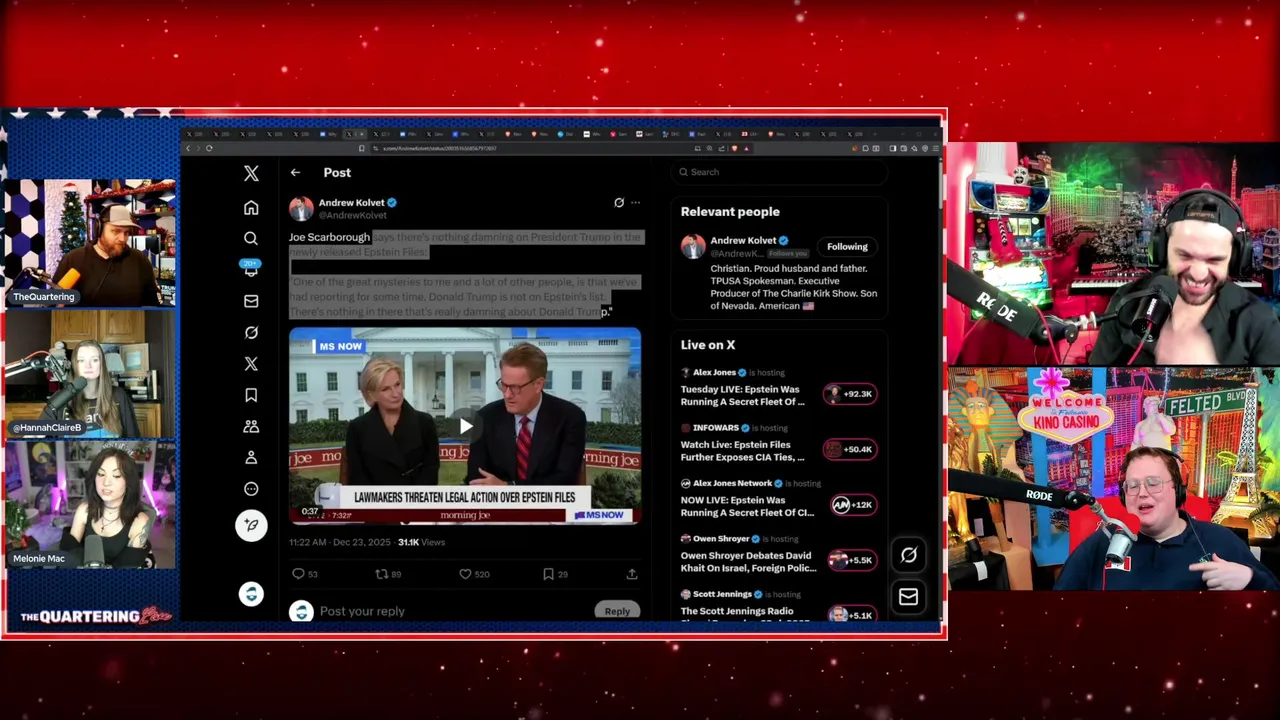Click +5.5K listeners badge
The height and width of the screenshot is (720, 1280).
pyautogui.click(x=852, y=560)
